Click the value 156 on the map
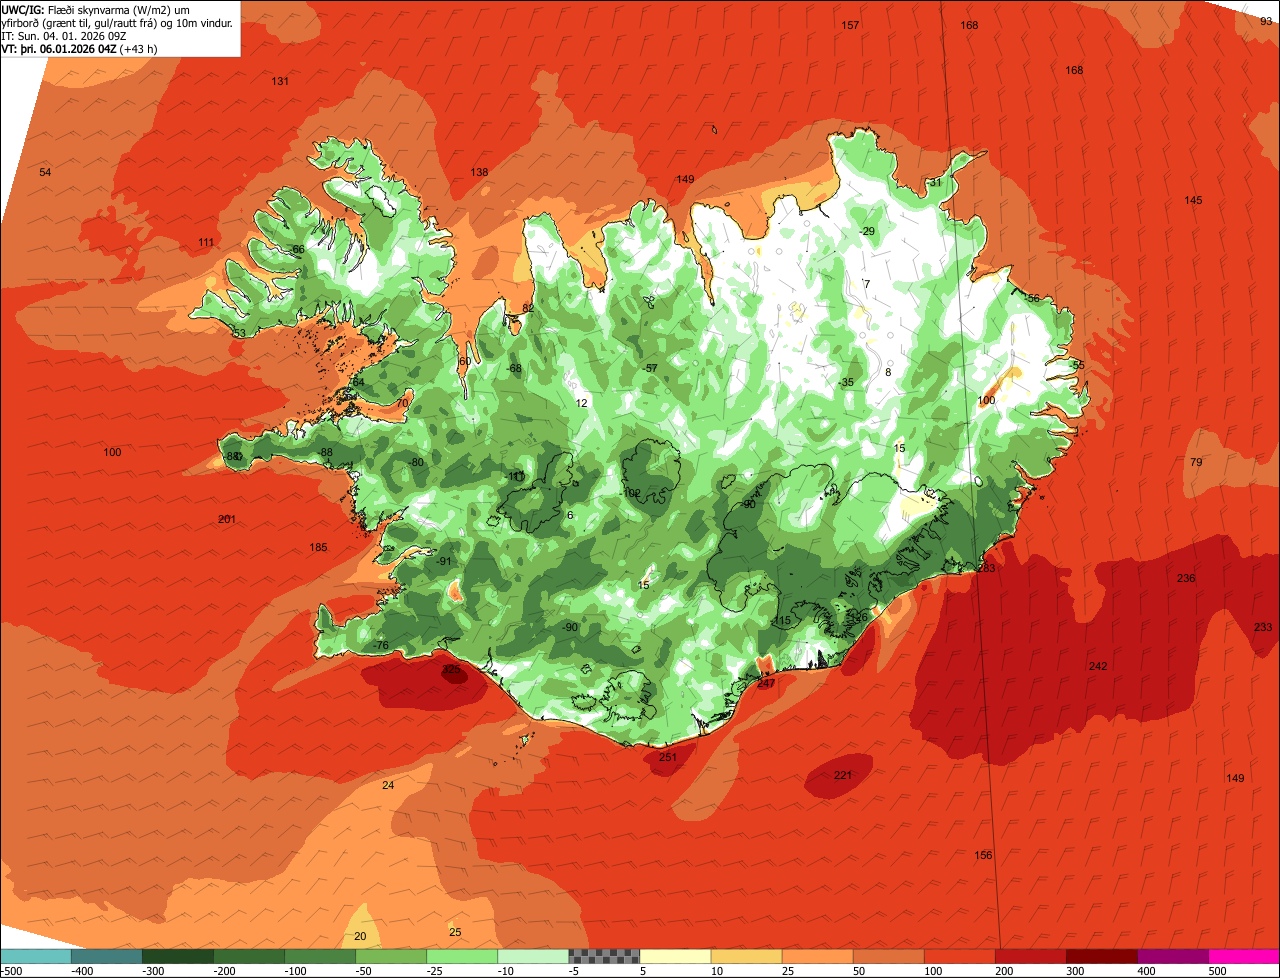Viewport: 1280px width, 978px height. [984, 855]
